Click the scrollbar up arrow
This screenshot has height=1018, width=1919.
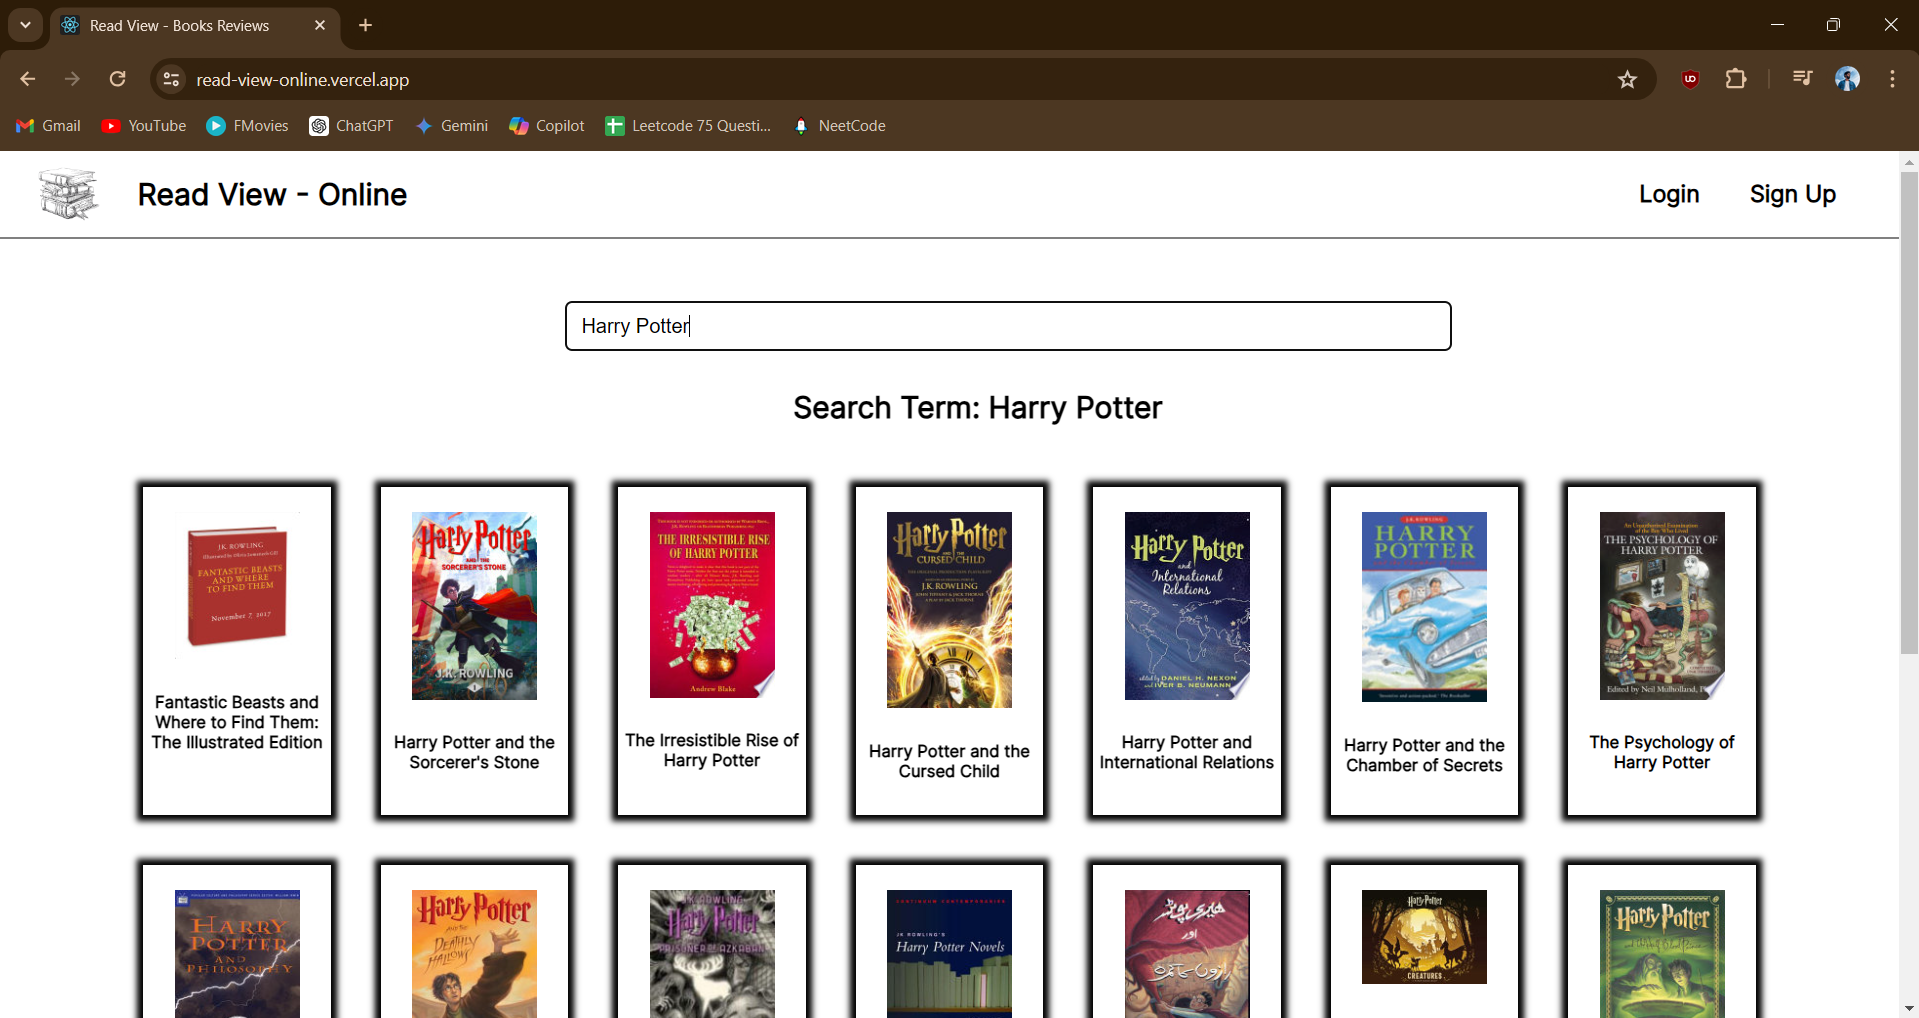1909,162
